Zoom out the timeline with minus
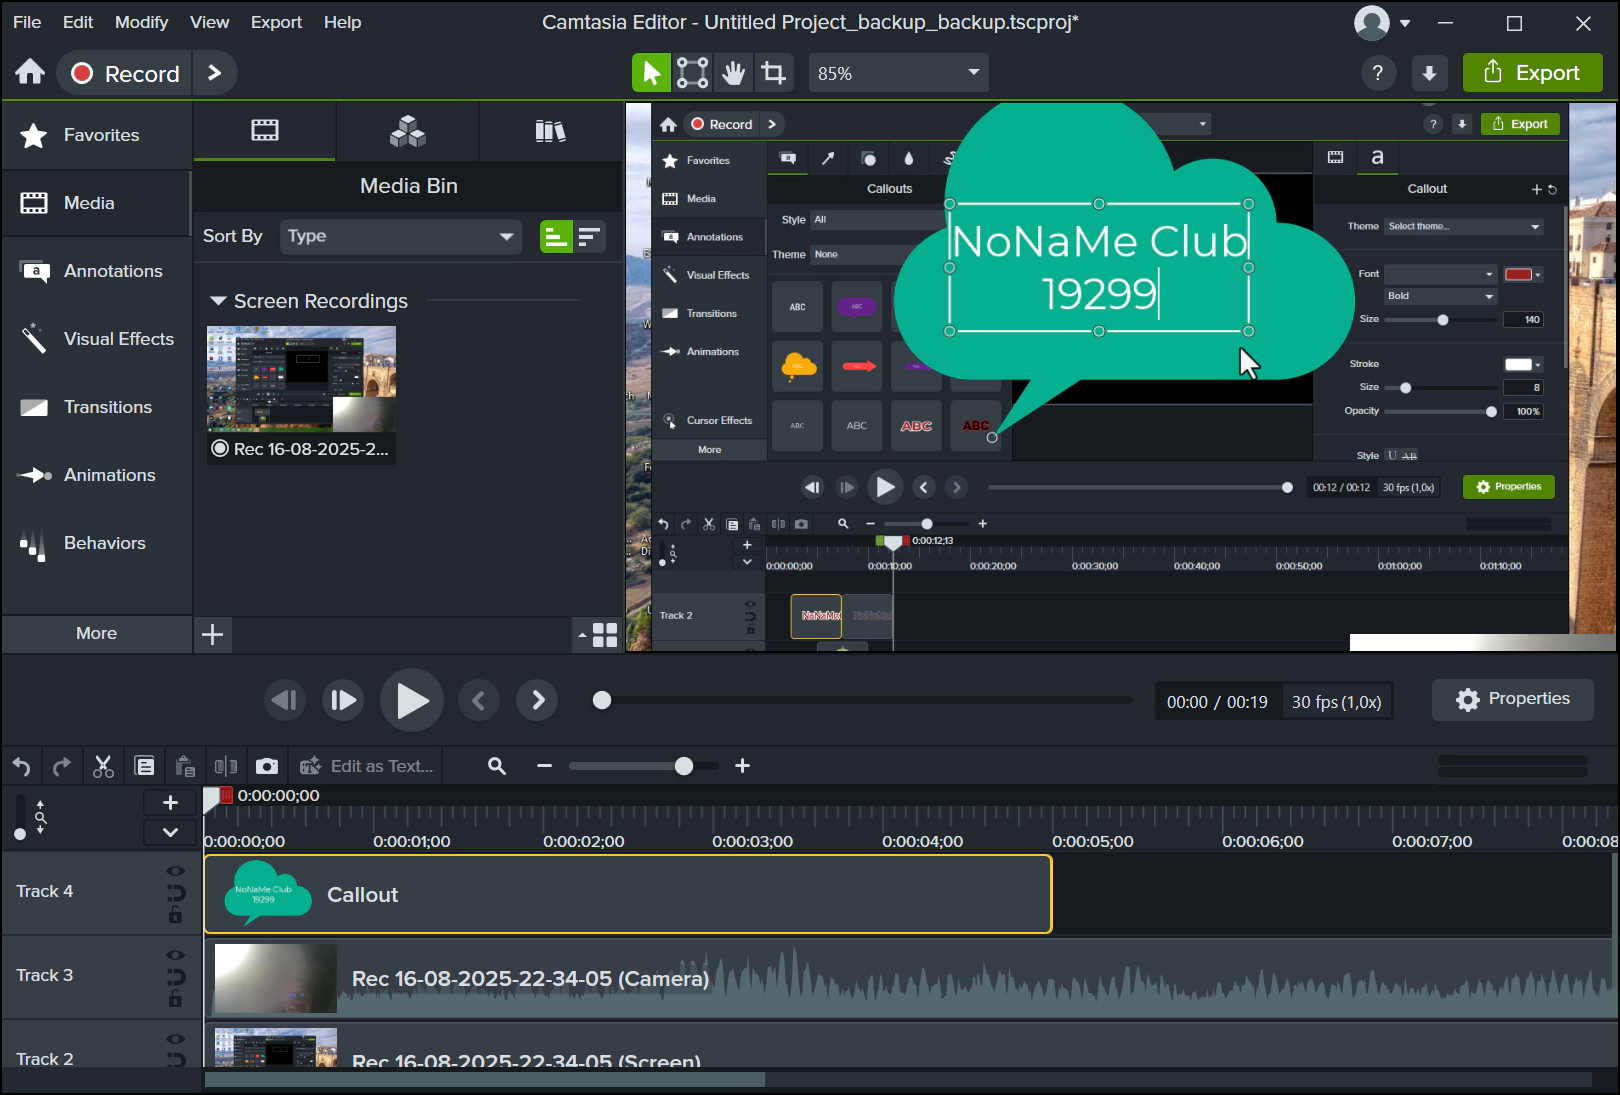This screenshot has width=1620, height=1095. click(544, 766)
